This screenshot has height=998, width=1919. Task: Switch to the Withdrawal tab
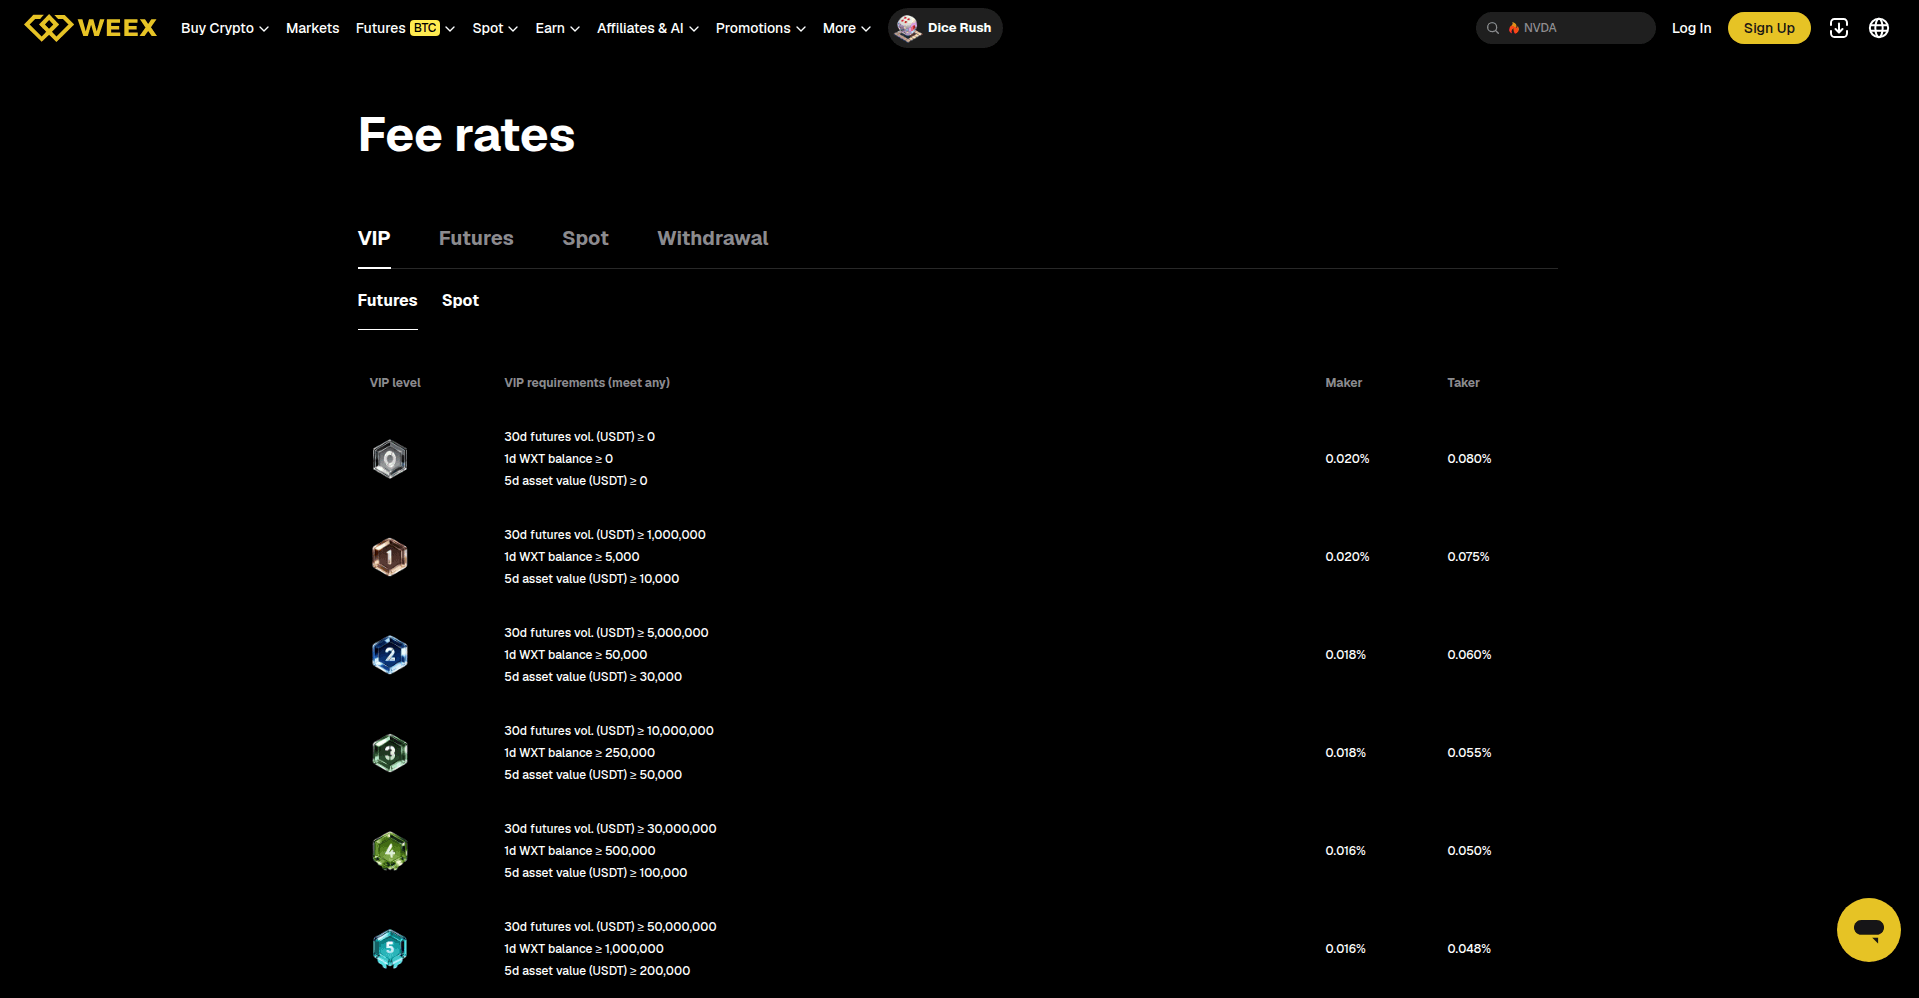[x=713, y=238]
